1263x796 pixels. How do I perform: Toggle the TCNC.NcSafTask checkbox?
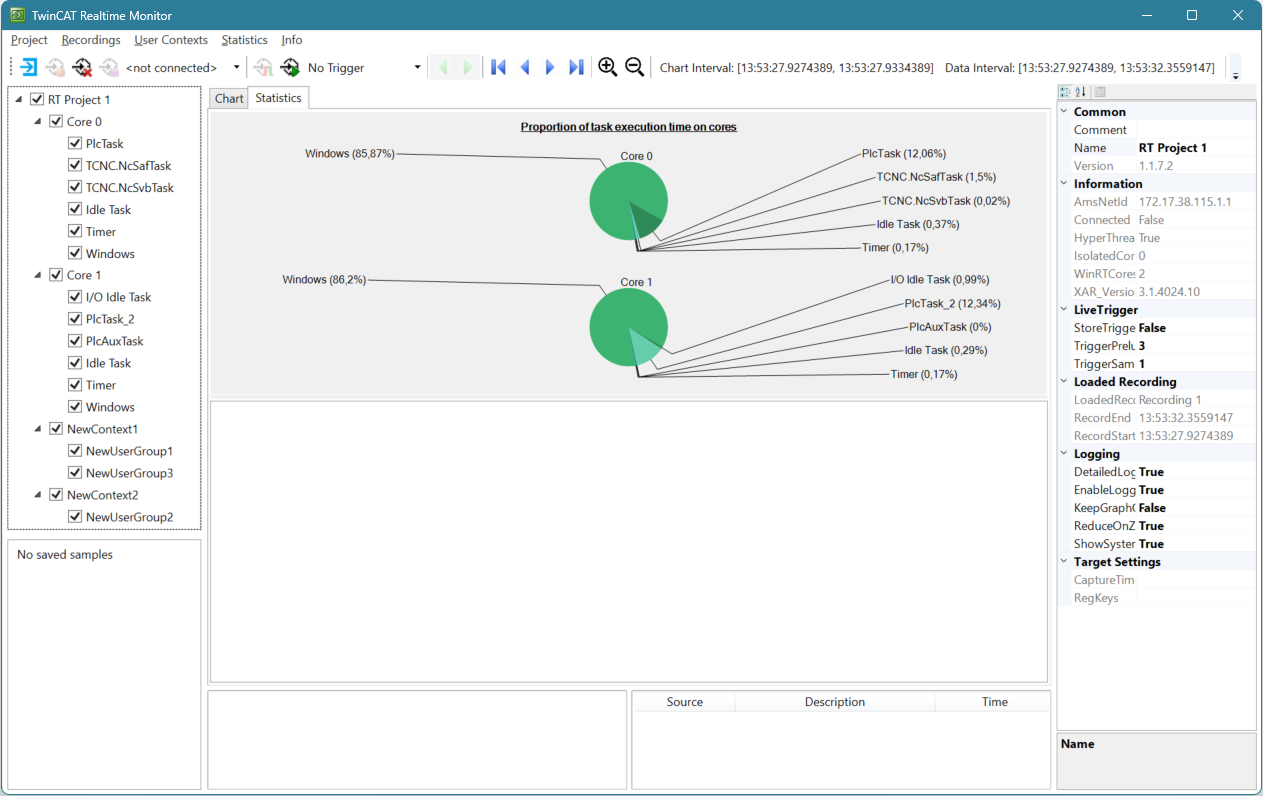pos(75,166)
